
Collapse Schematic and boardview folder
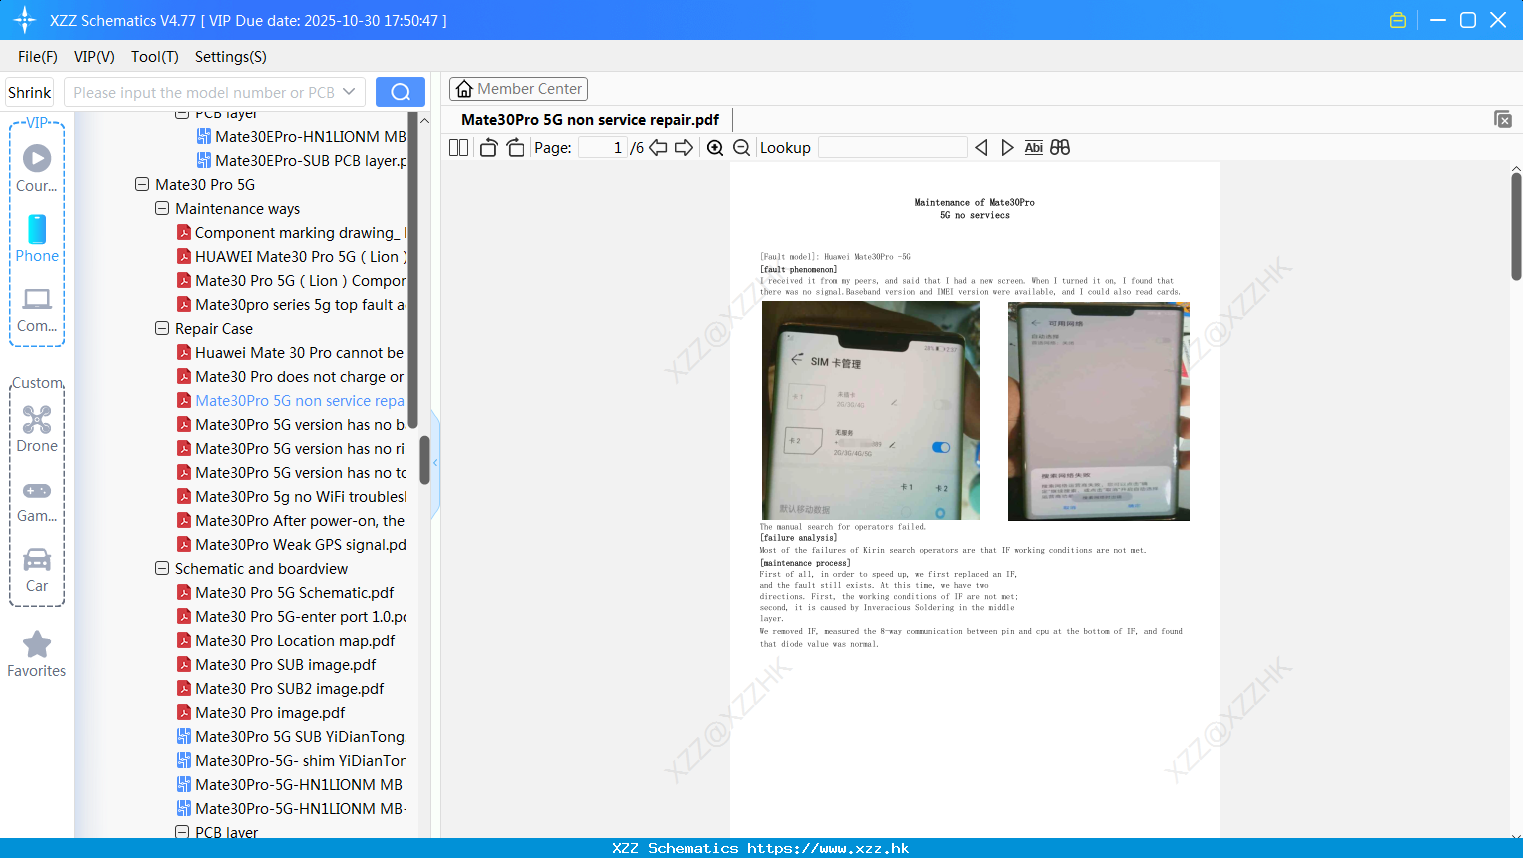pyautogui.click(x=162, y=568)
